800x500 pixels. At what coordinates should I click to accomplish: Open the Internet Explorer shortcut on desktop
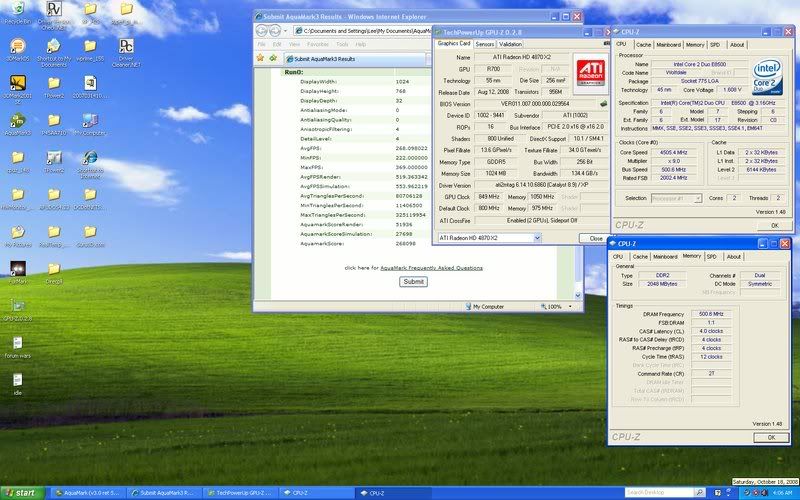90,164
